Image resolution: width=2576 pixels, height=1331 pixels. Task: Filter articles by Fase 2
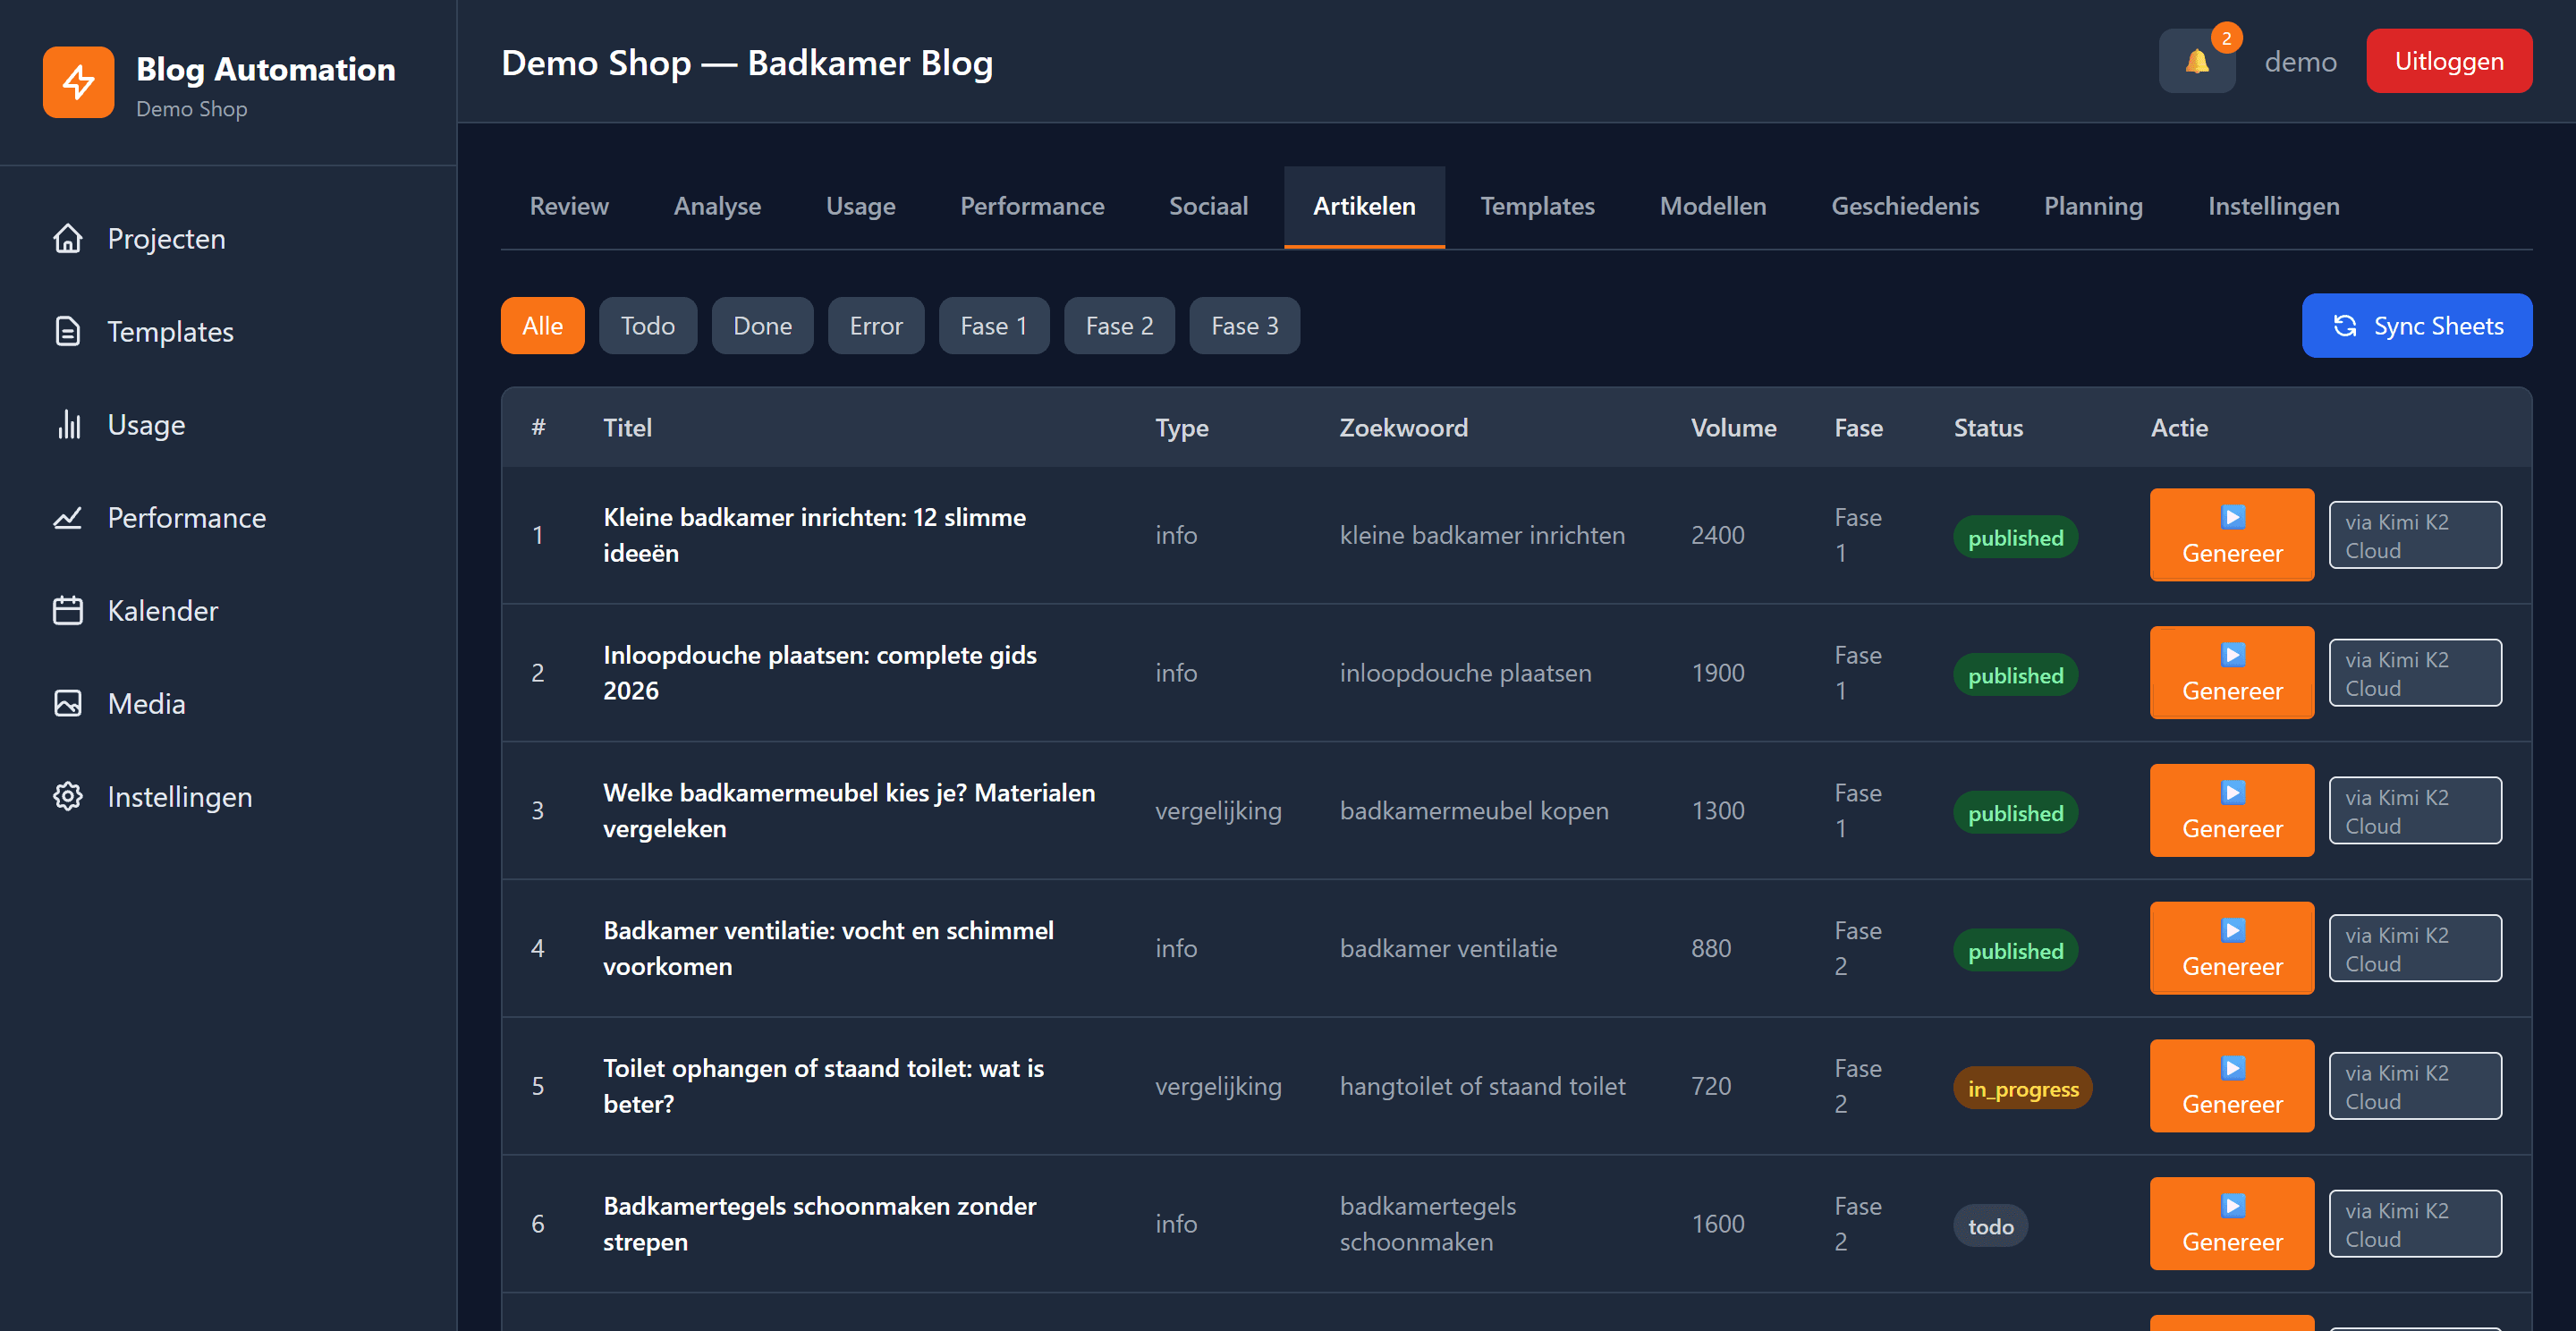[x=1119, y=326]
